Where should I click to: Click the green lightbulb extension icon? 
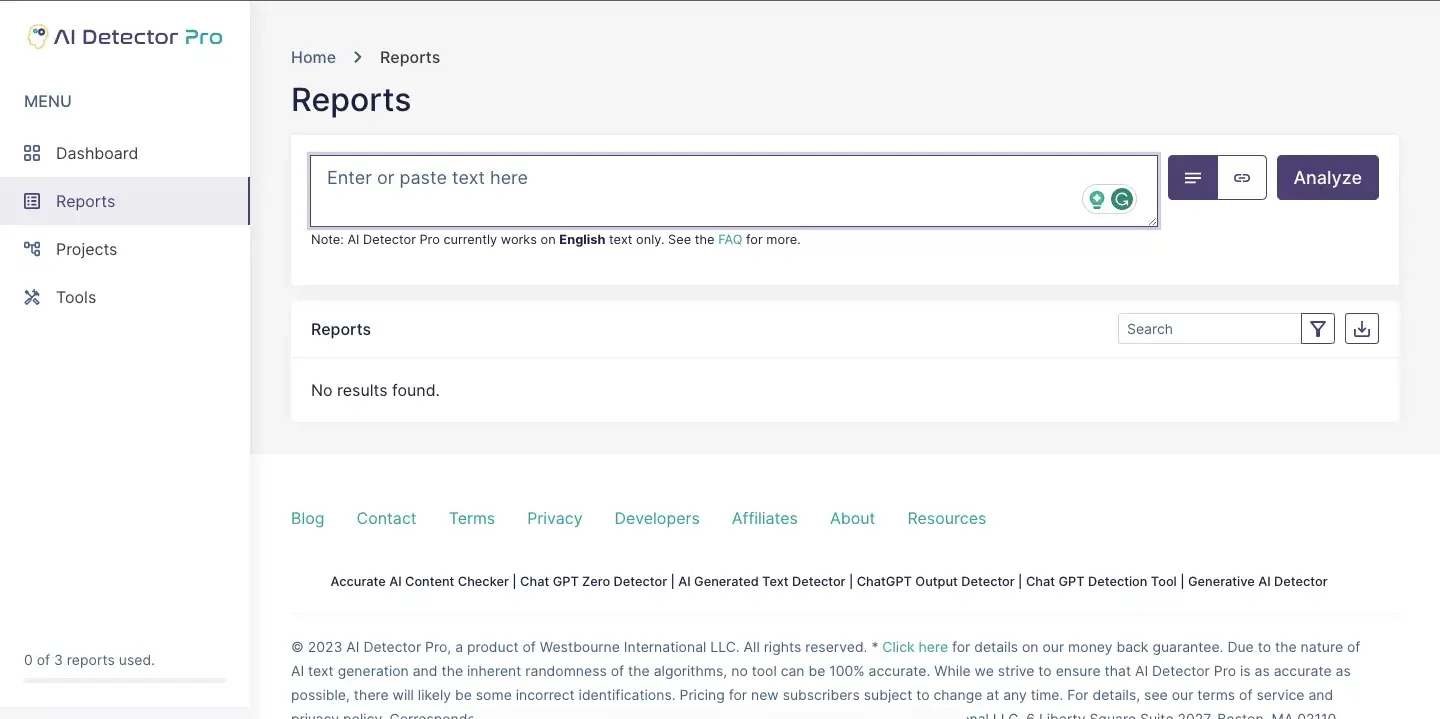(x=1097, y=200)
